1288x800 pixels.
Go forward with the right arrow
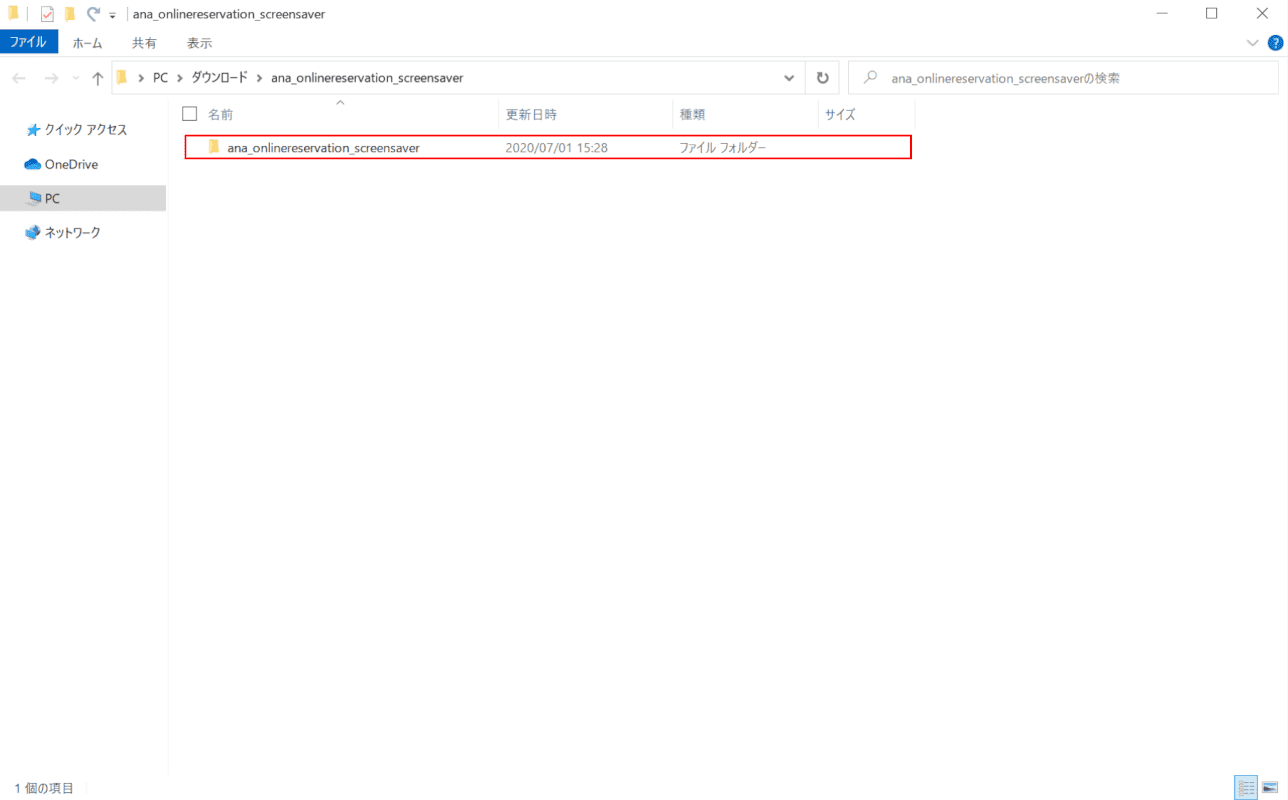pyautogui.click(x=52, y=78)
